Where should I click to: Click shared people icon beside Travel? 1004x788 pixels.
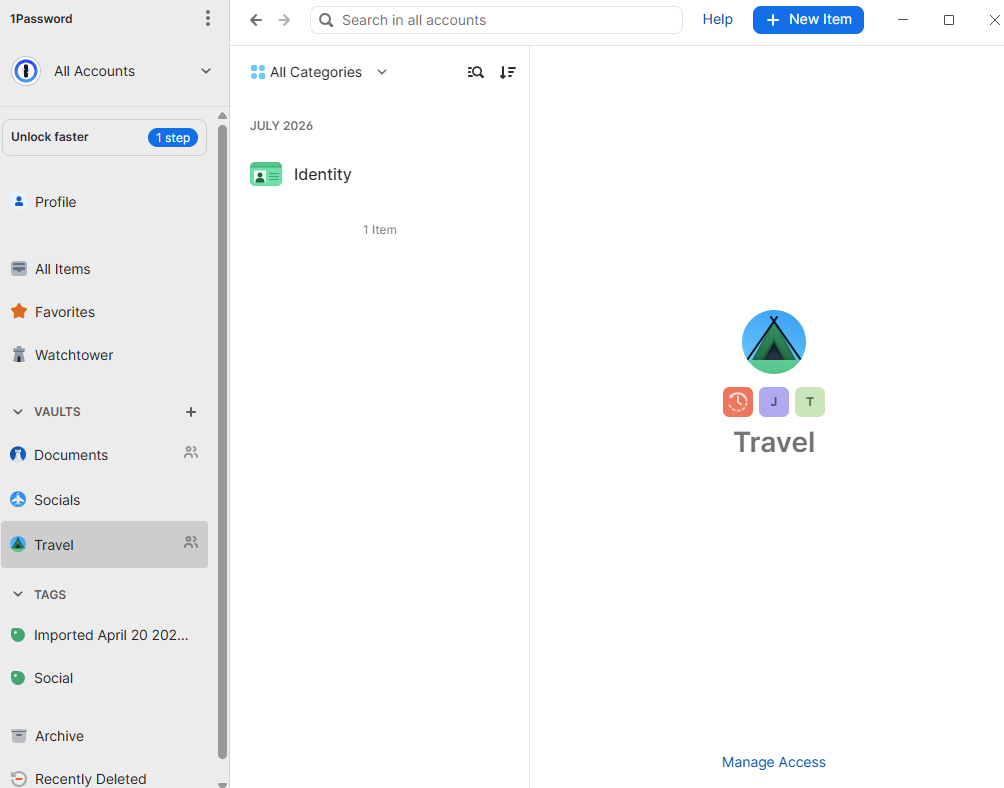pos(191,542)
